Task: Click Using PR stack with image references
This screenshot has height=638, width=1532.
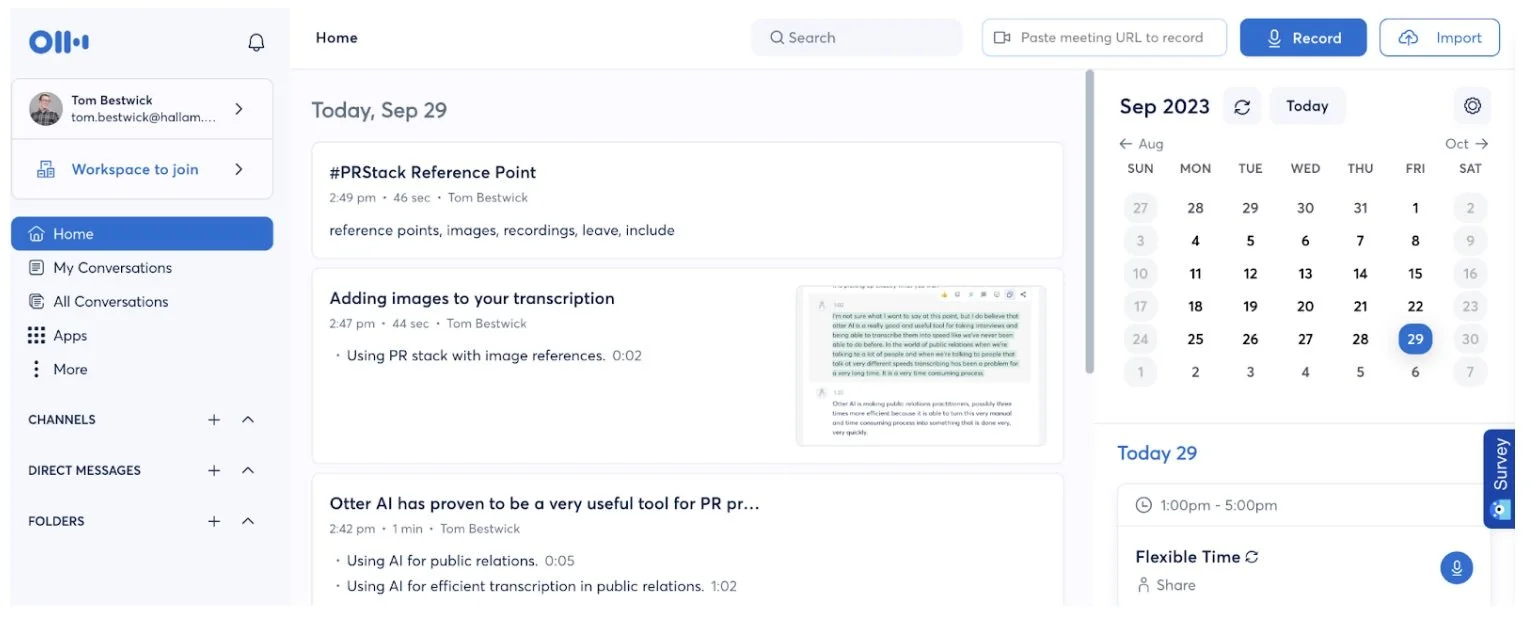Action: pos(476,355)
